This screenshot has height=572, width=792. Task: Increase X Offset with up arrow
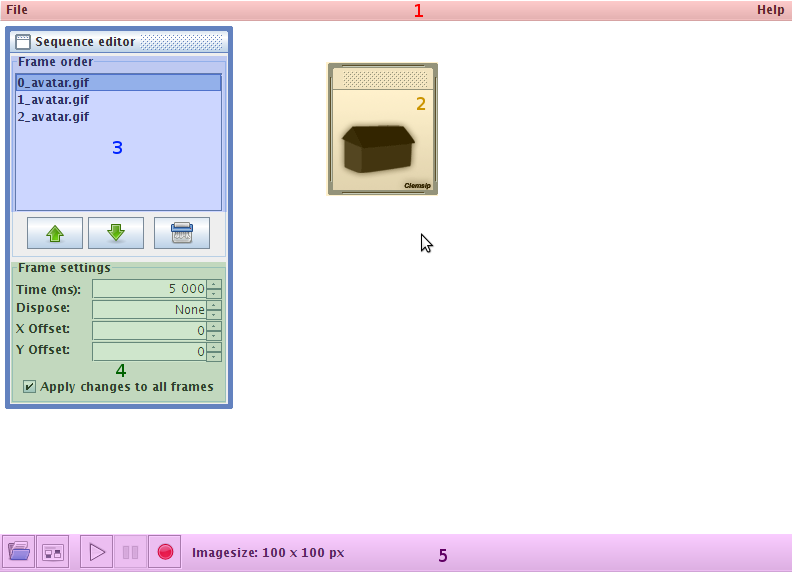click(214, 326)
